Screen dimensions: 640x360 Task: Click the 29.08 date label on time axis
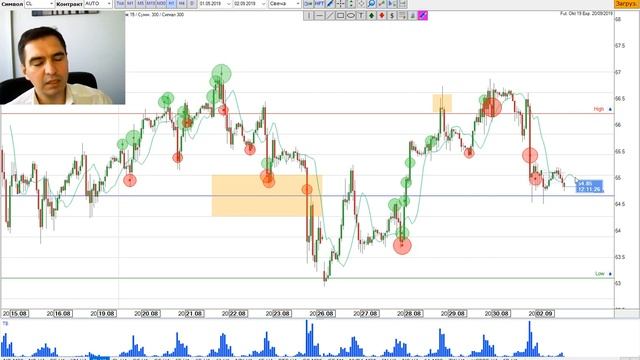(457, 313)
